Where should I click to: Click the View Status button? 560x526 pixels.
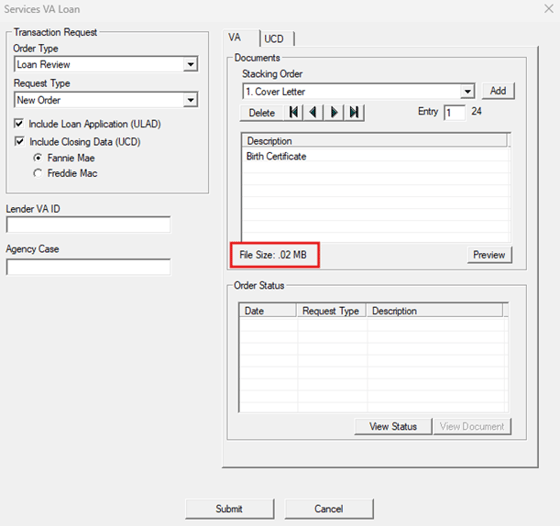(x=393, y=426)
